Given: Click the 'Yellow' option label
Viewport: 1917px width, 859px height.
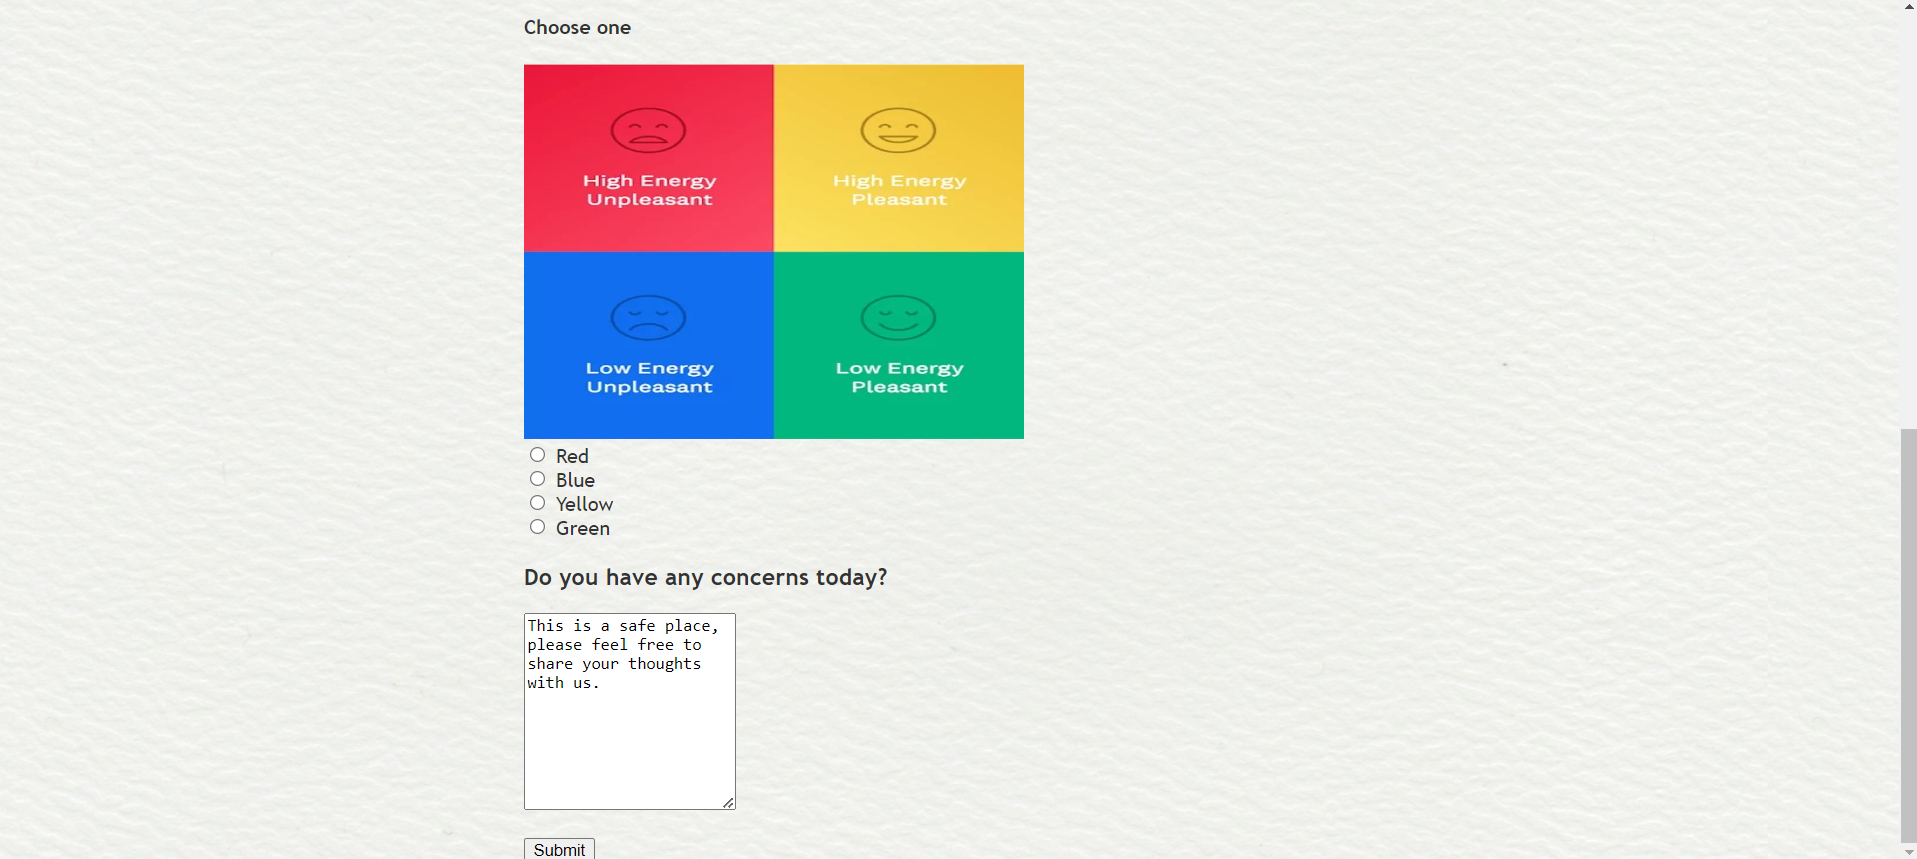Looking at the screenshot, I should coord(584,504).
